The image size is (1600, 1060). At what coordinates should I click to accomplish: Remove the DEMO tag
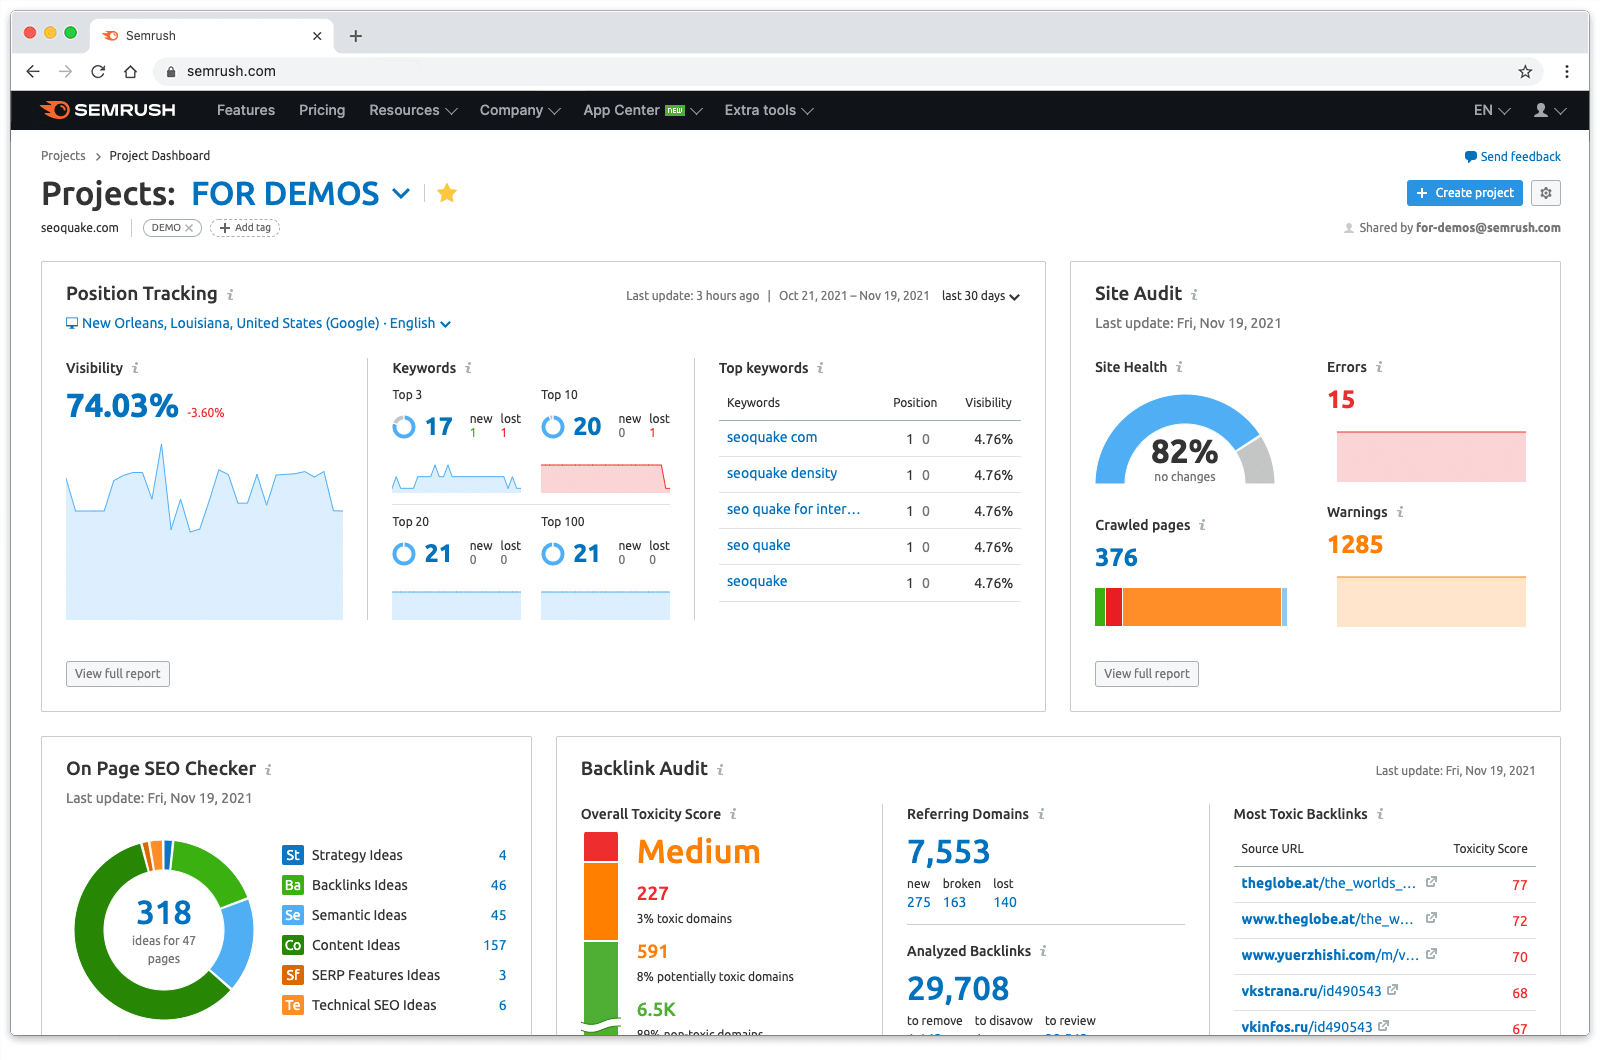tap(189, 228)
